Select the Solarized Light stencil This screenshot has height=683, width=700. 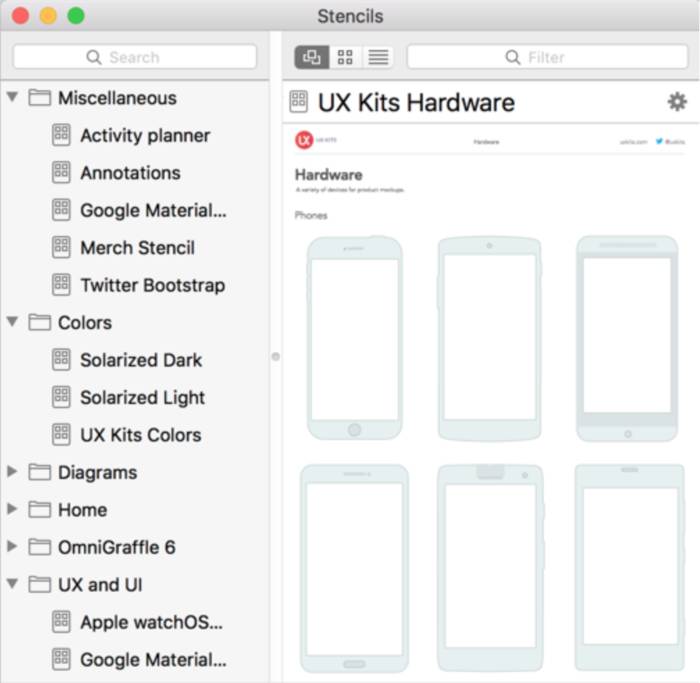click(x=142, y=398)
